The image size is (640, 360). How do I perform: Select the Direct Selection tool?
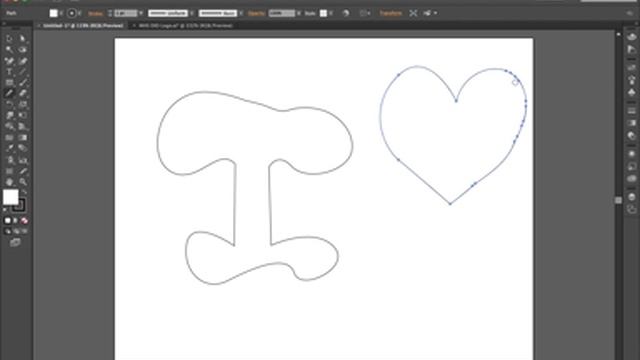click(22, 38)
